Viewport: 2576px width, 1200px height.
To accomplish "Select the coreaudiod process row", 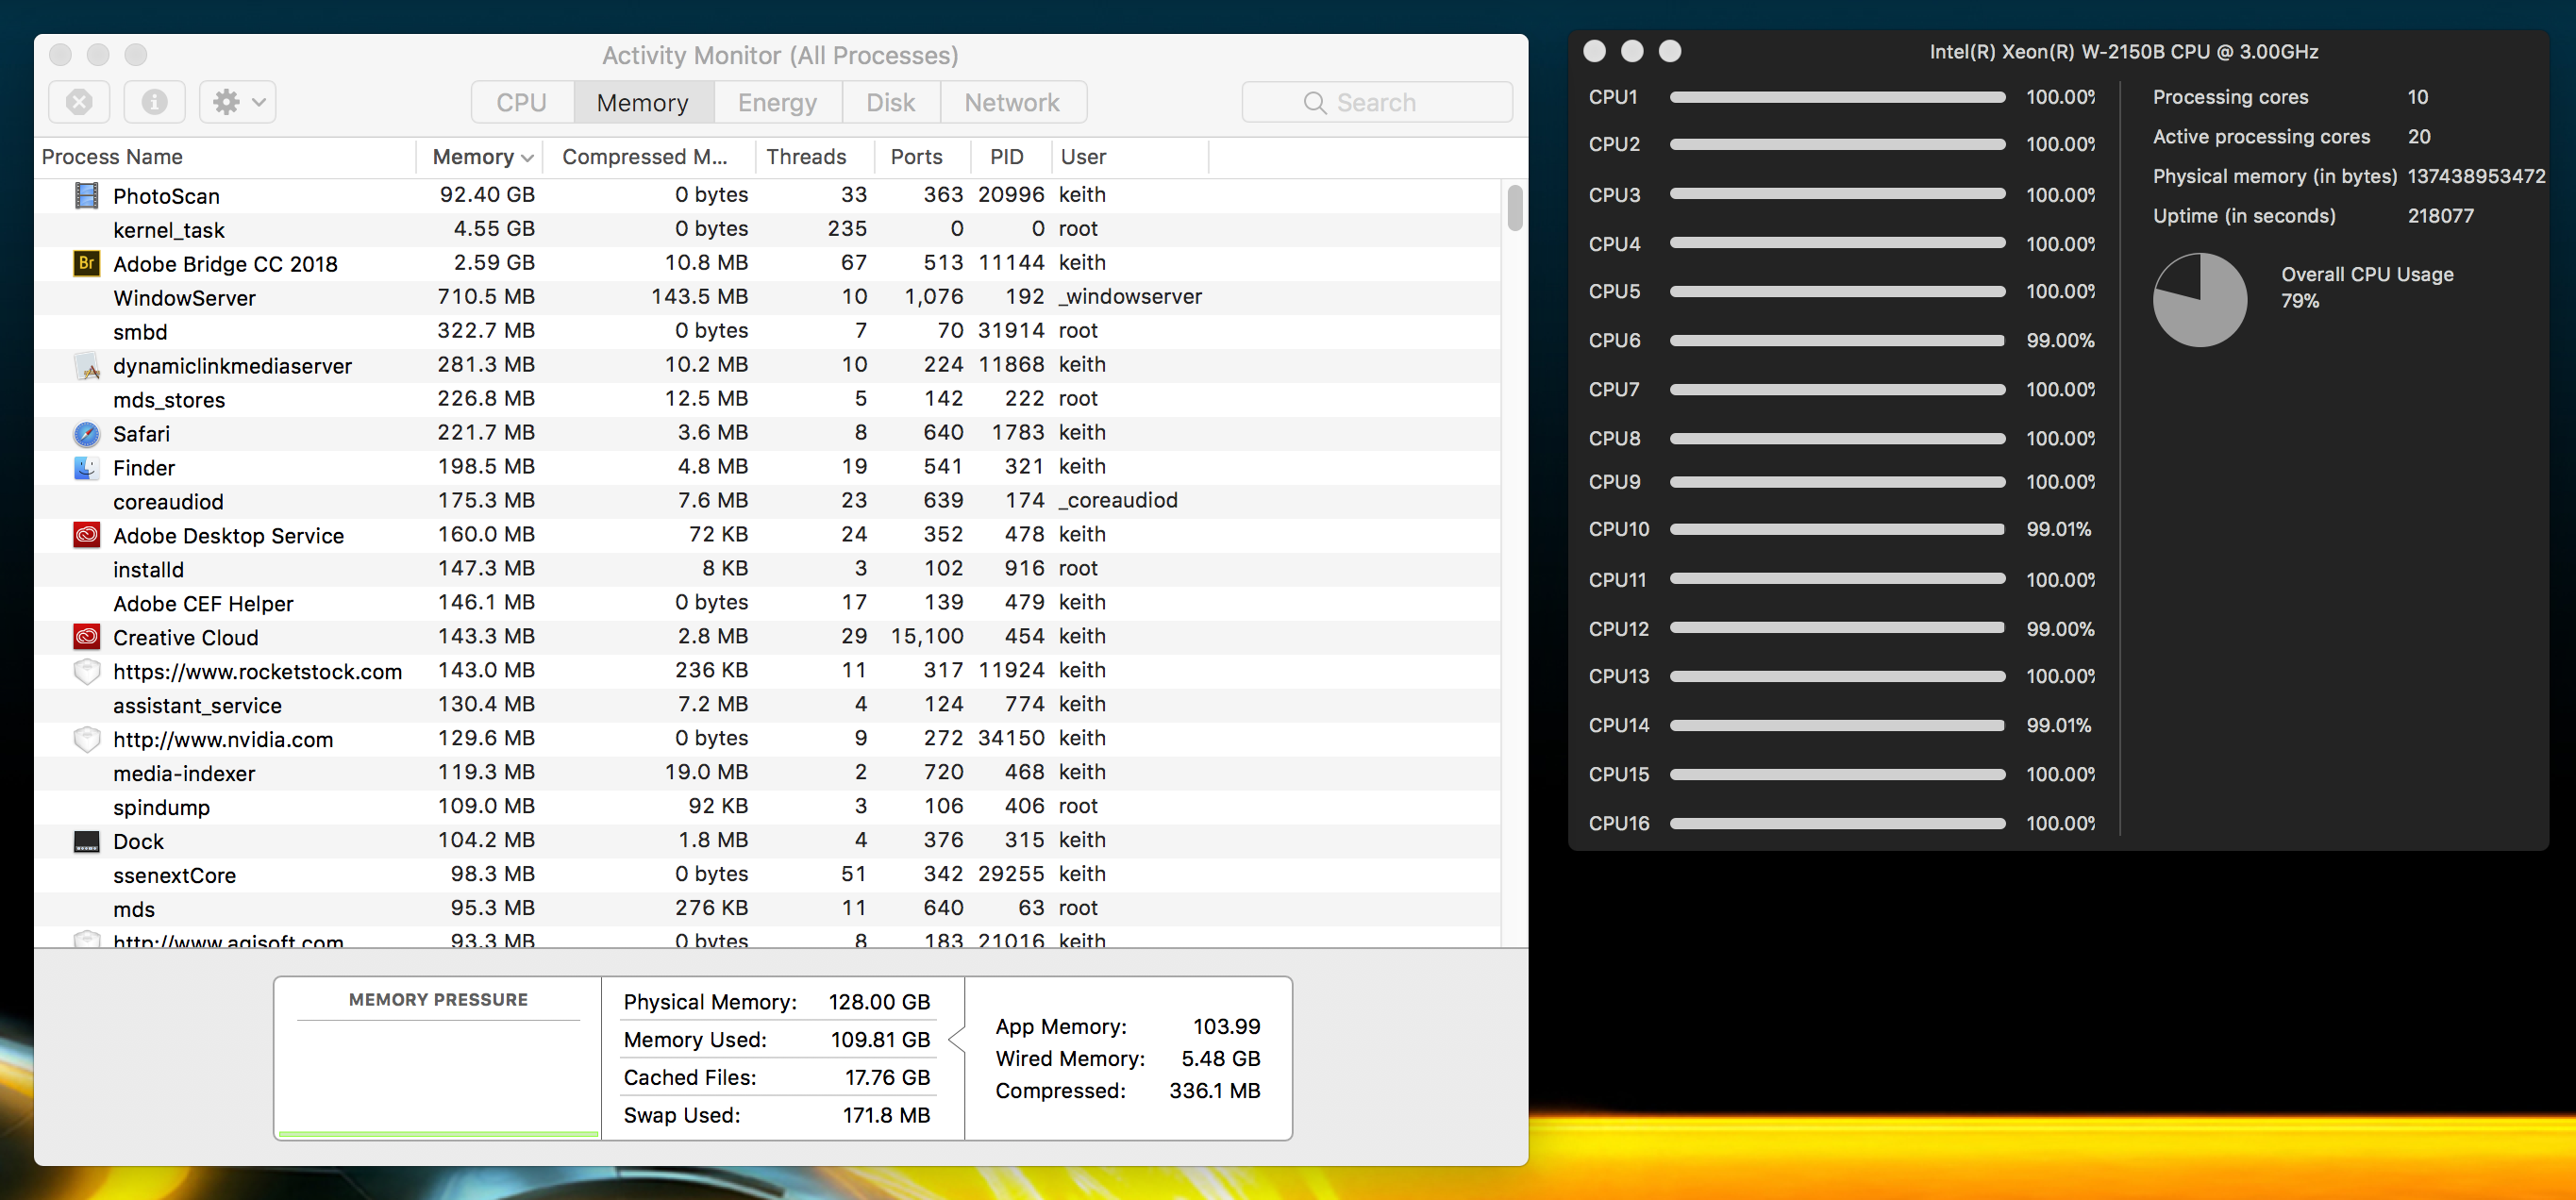I will pos(767,501).
